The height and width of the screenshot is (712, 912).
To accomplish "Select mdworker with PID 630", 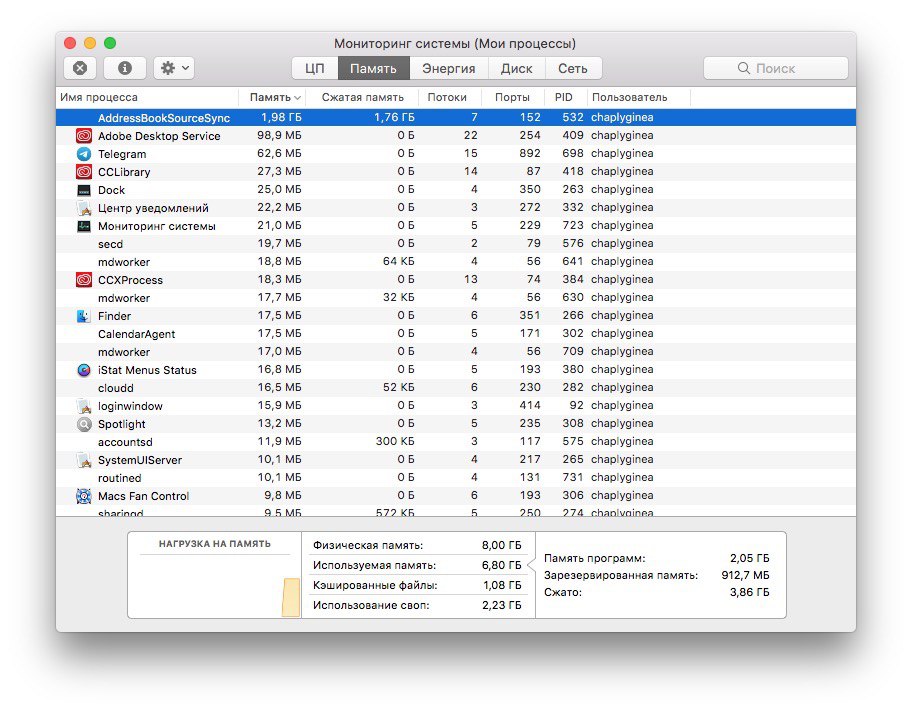I will tap(456, 298).
